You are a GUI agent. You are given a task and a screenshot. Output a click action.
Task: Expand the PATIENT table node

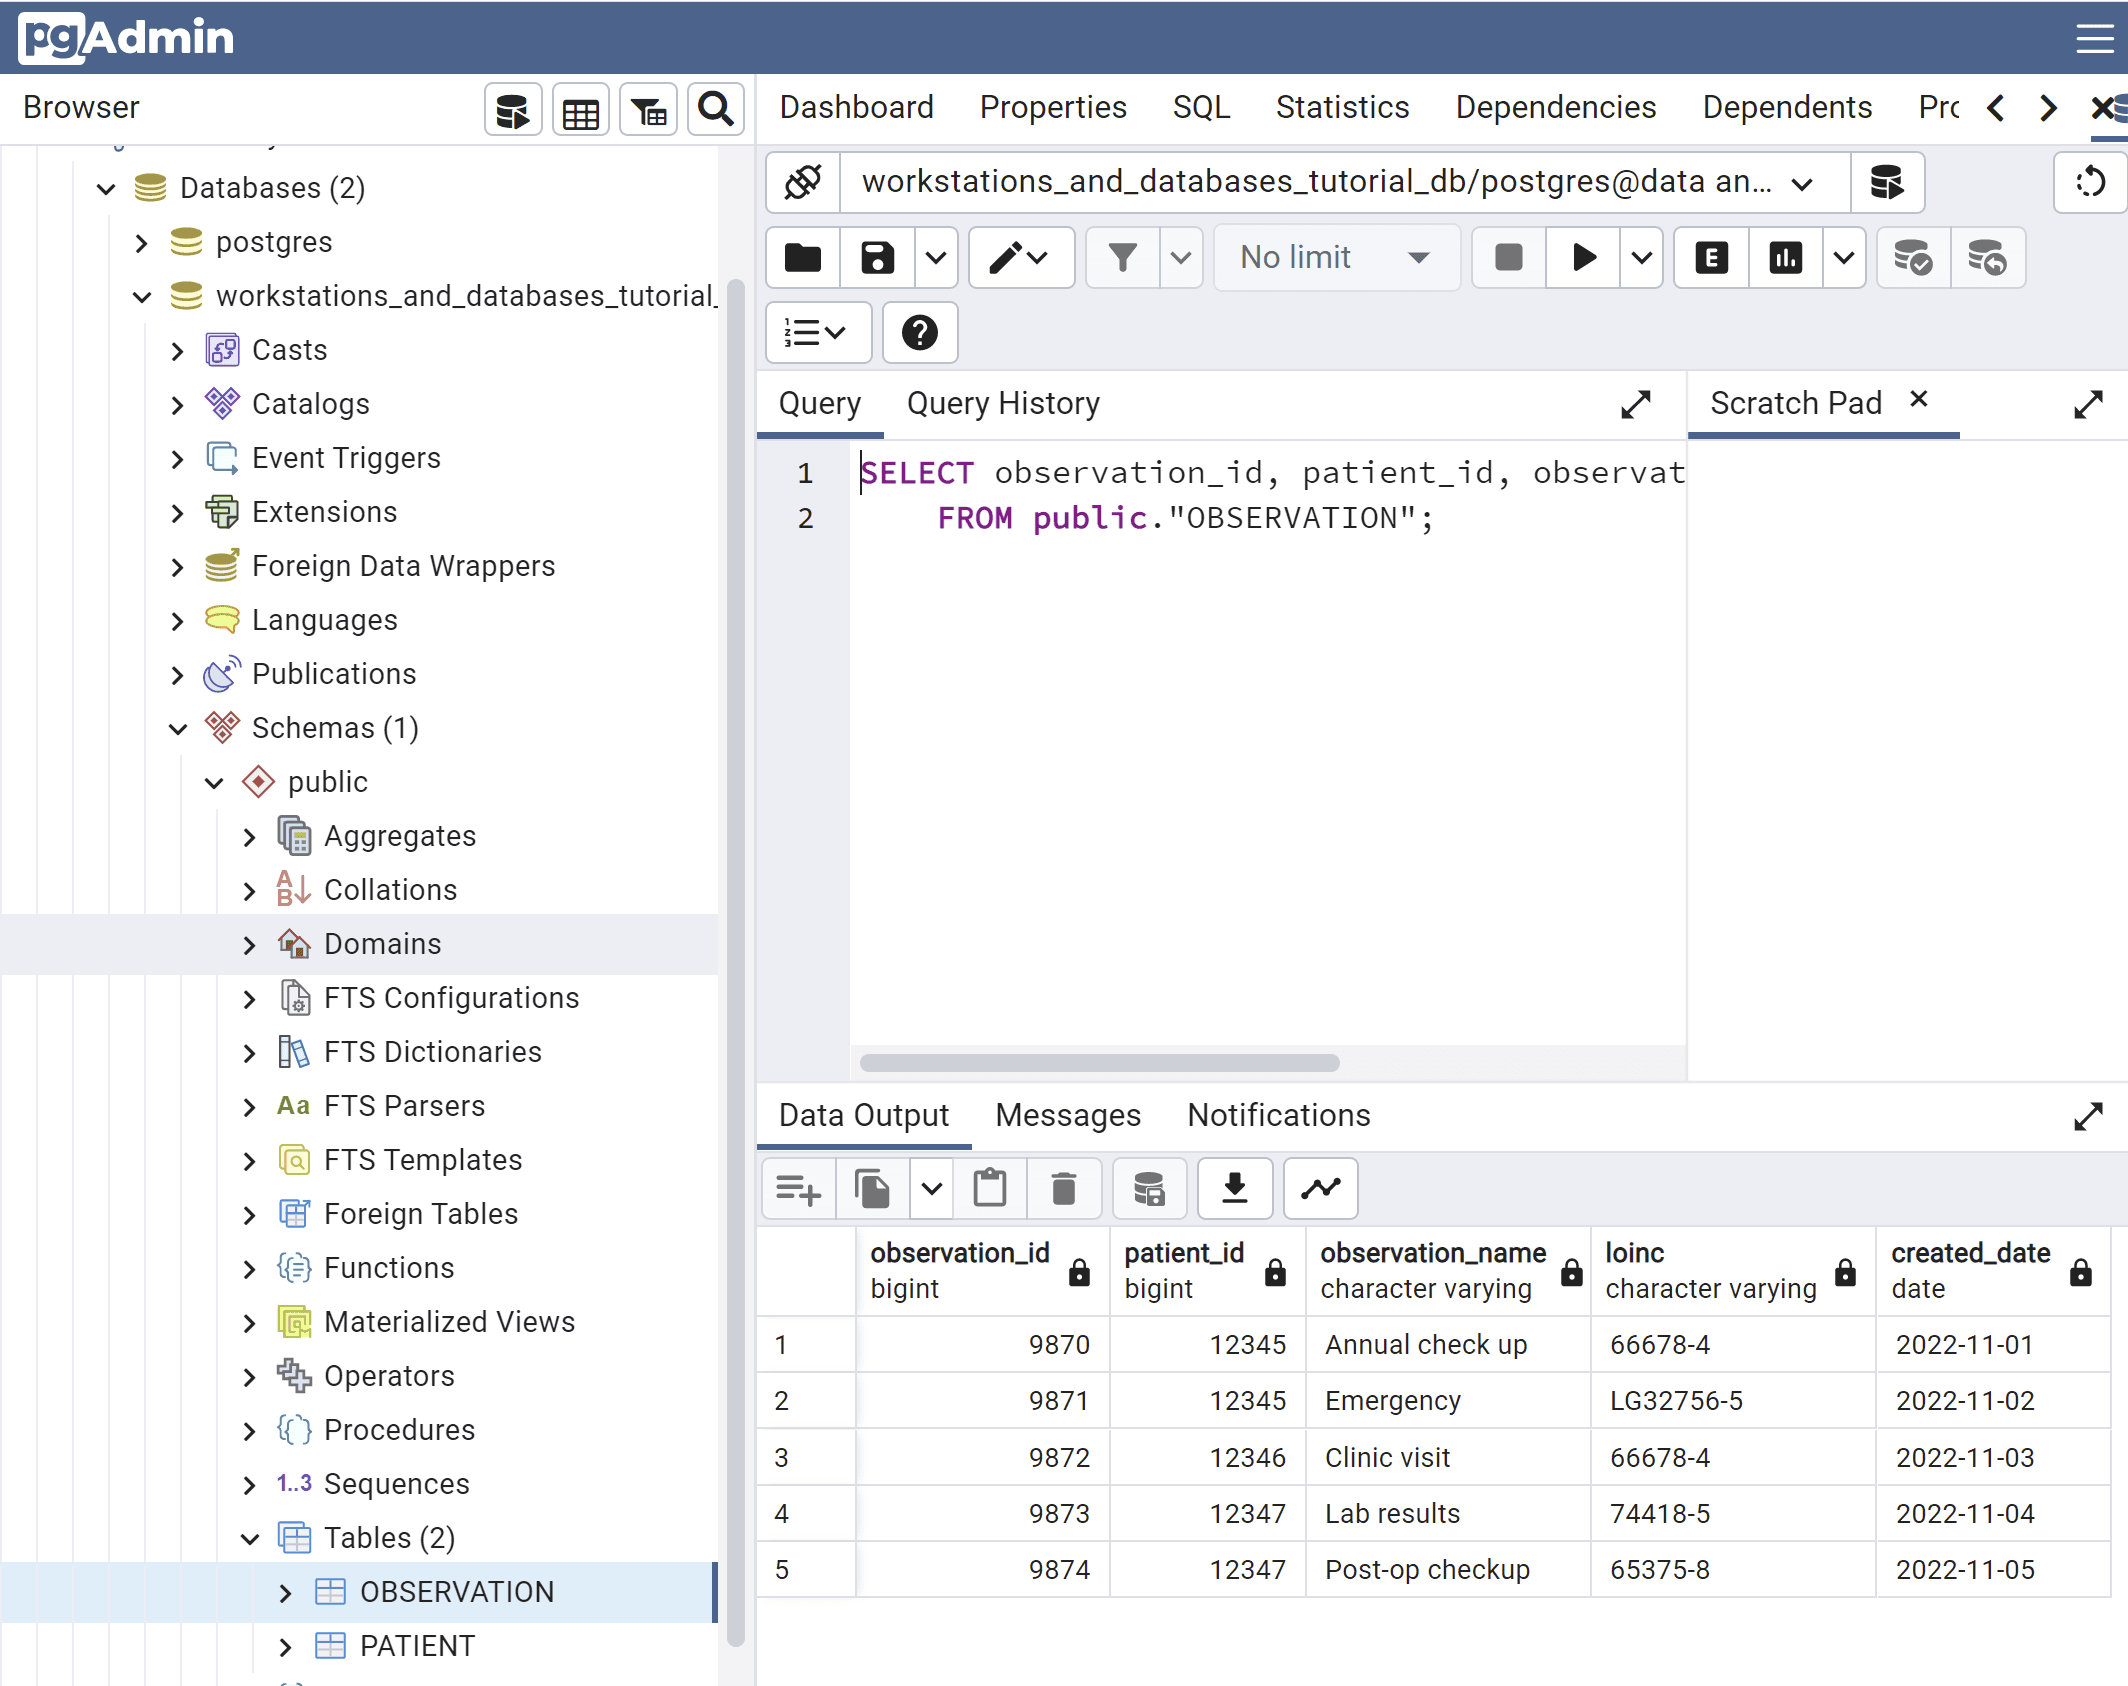point(286,1647)
